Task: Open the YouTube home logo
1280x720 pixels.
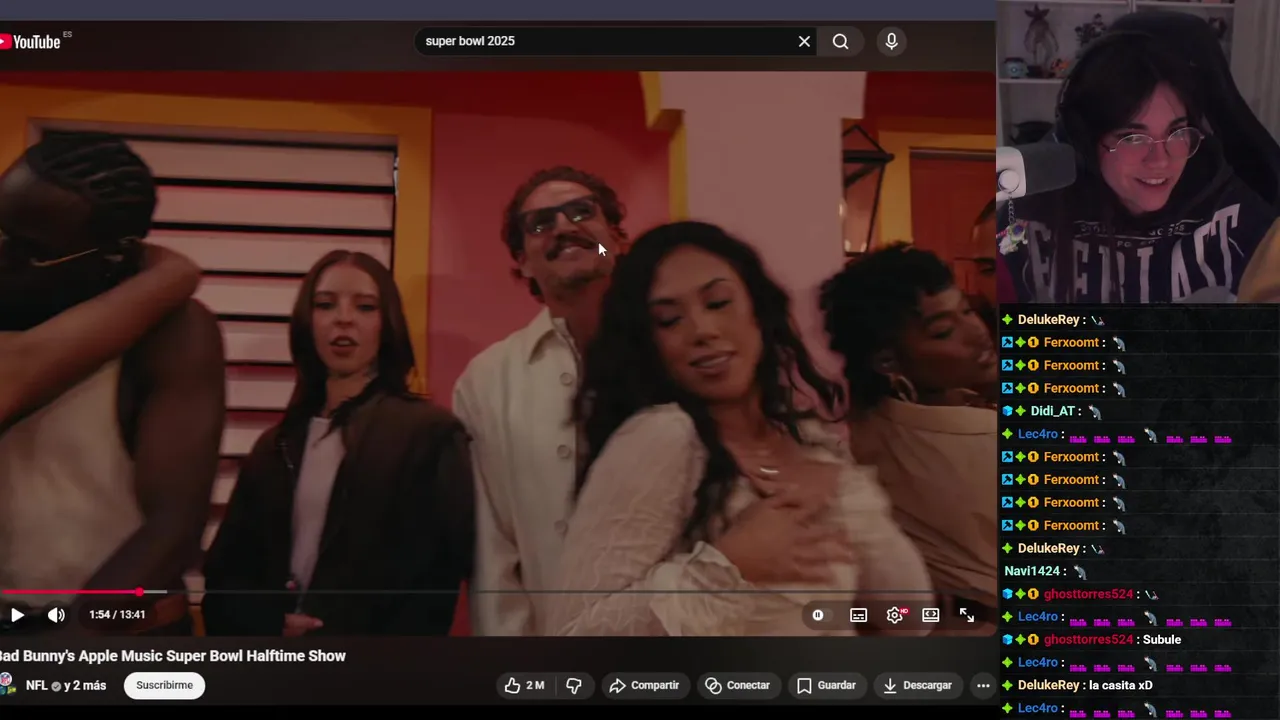Action: click(30, 41)
